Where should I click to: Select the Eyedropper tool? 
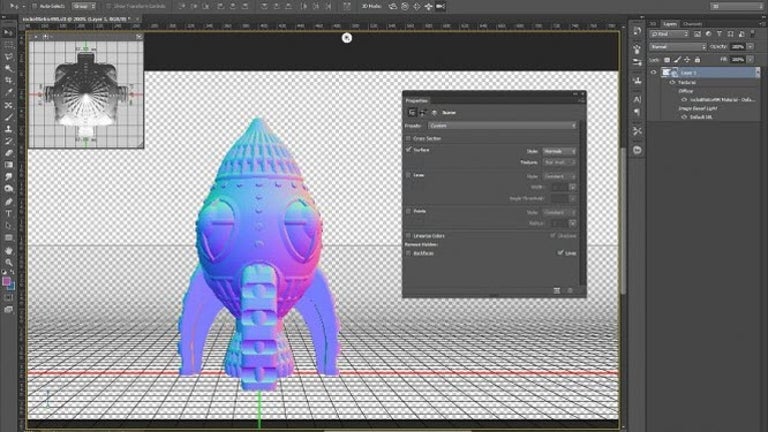tap(8, 92)
